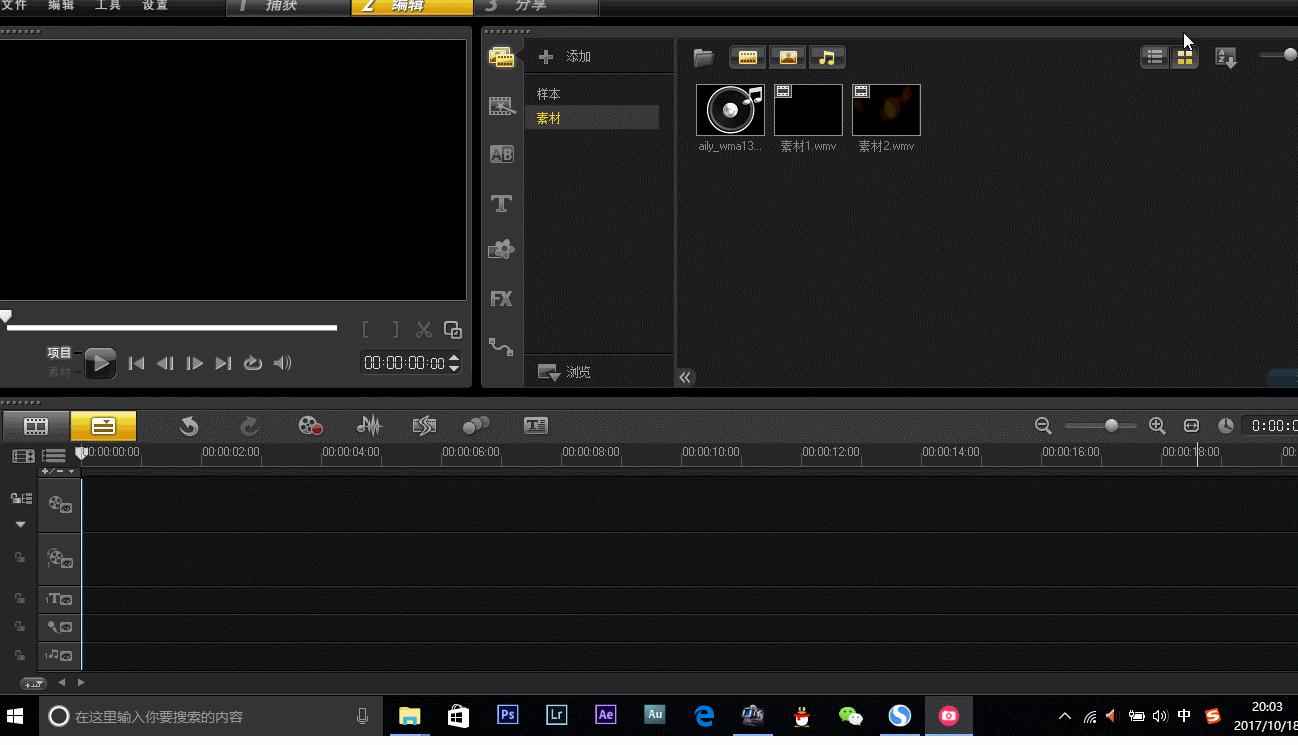Expand the track lock triangle below ripple icon

pos(20,524)
